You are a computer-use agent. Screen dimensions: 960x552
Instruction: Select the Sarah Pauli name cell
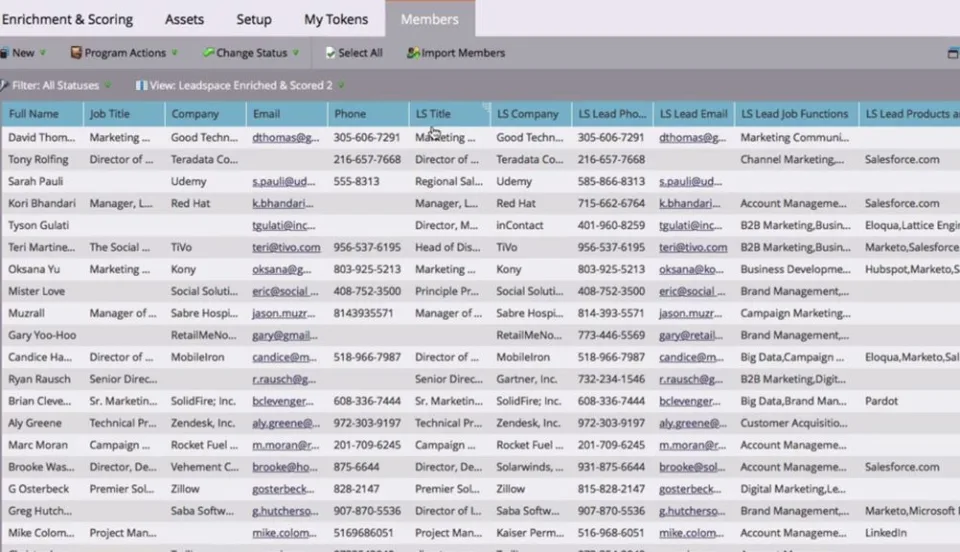36,182
